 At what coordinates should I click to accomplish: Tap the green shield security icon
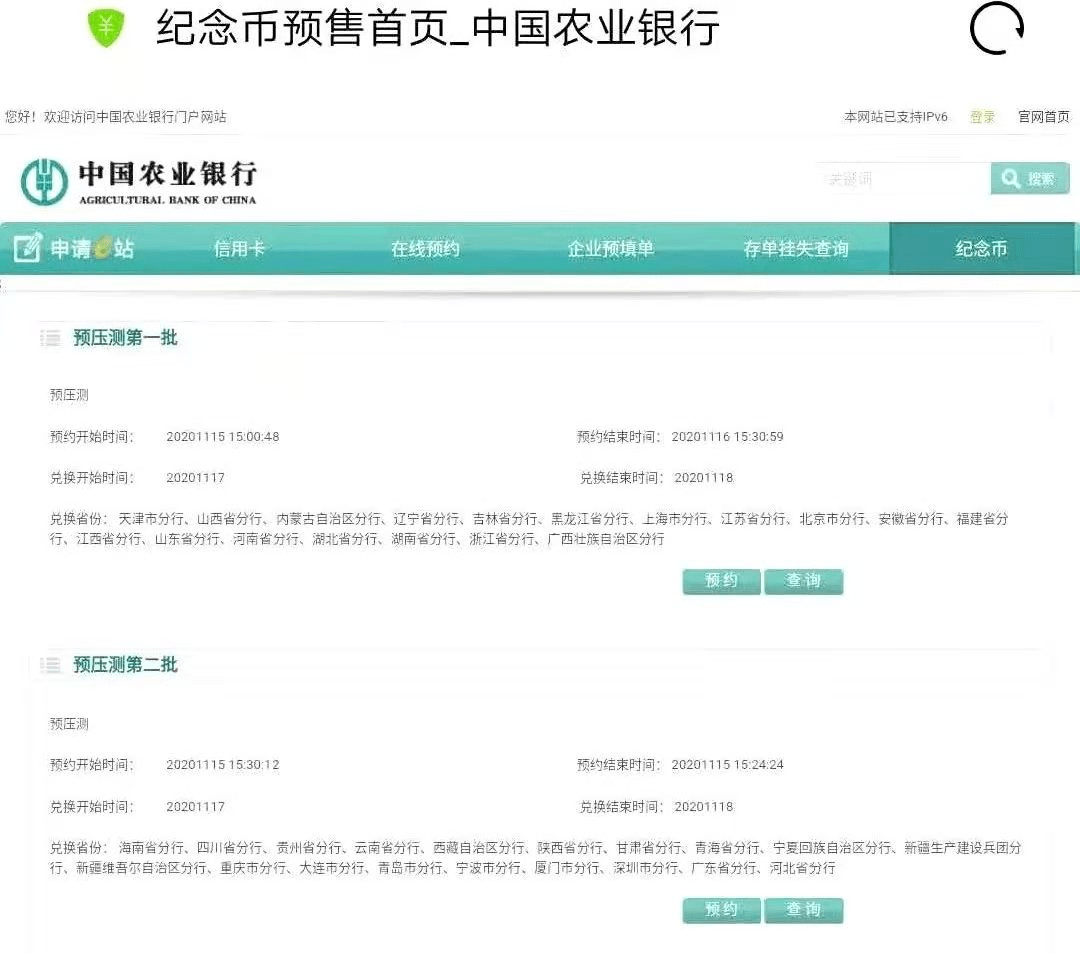[106, 28]
